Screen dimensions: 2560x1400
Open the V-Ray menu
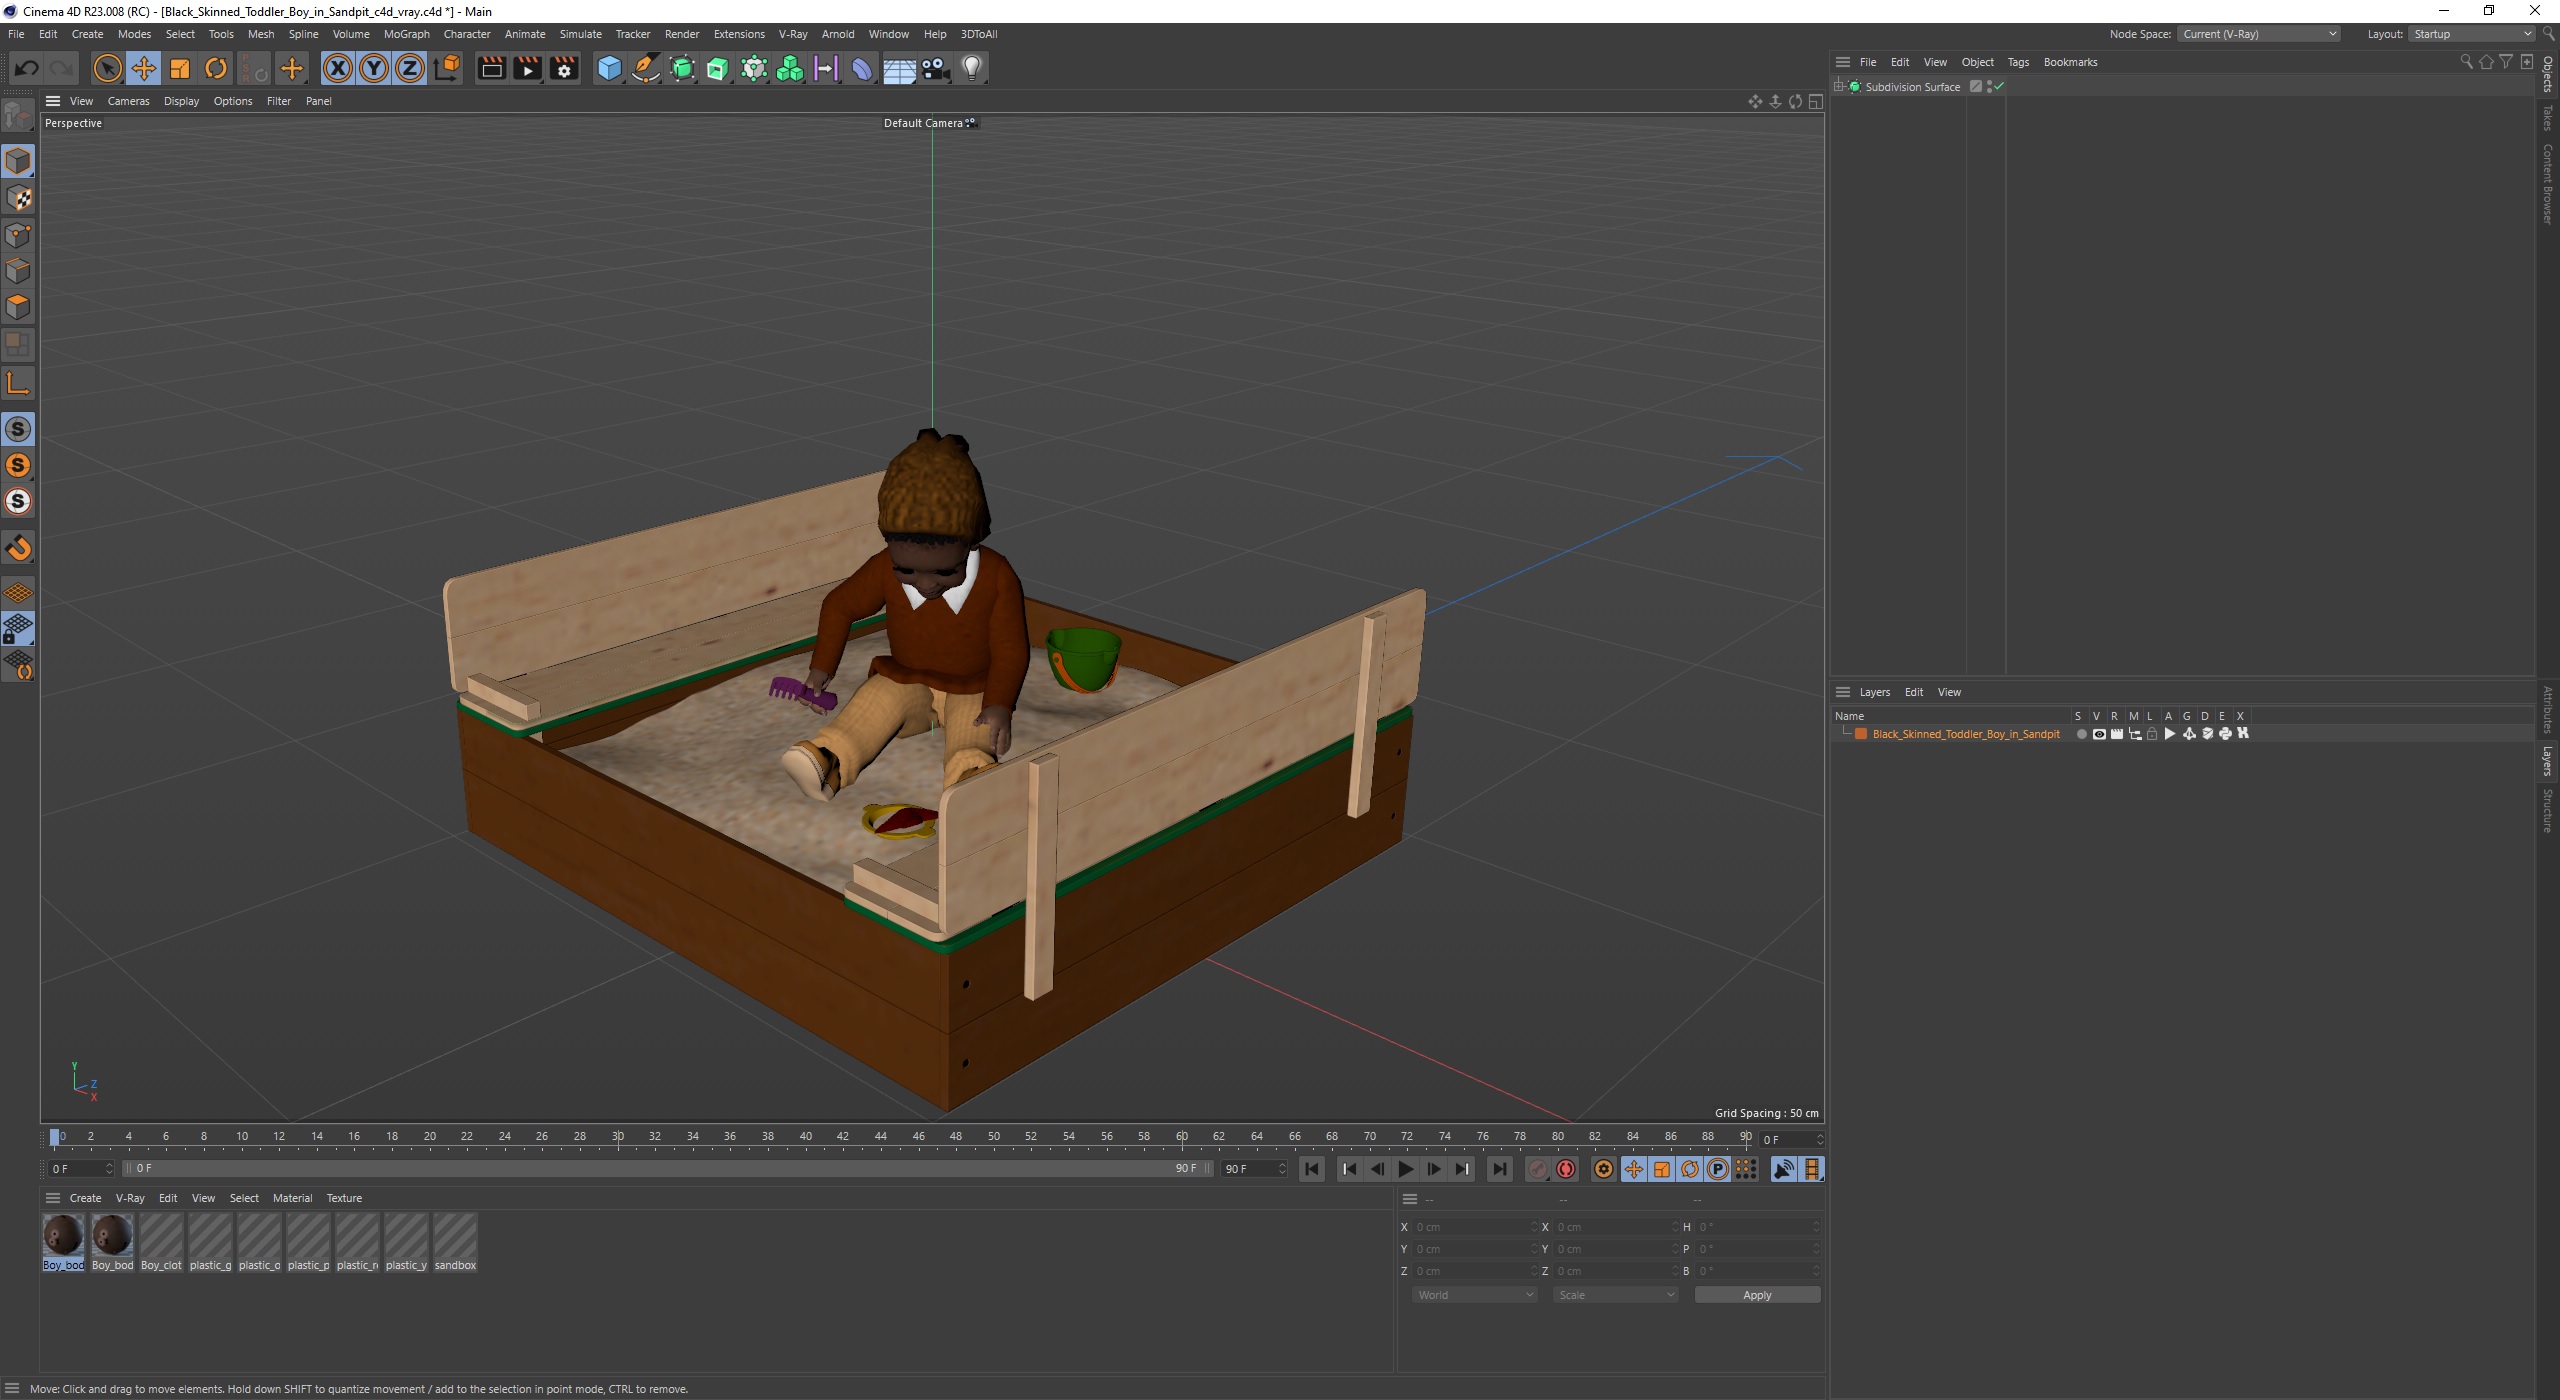coord(793,34)
